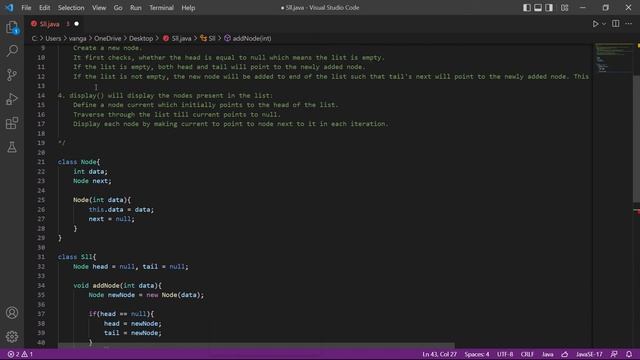The height and width of the screenshot is (360, 640).
Task: Click Java language status thumbs icon
Action: point(565,354)
